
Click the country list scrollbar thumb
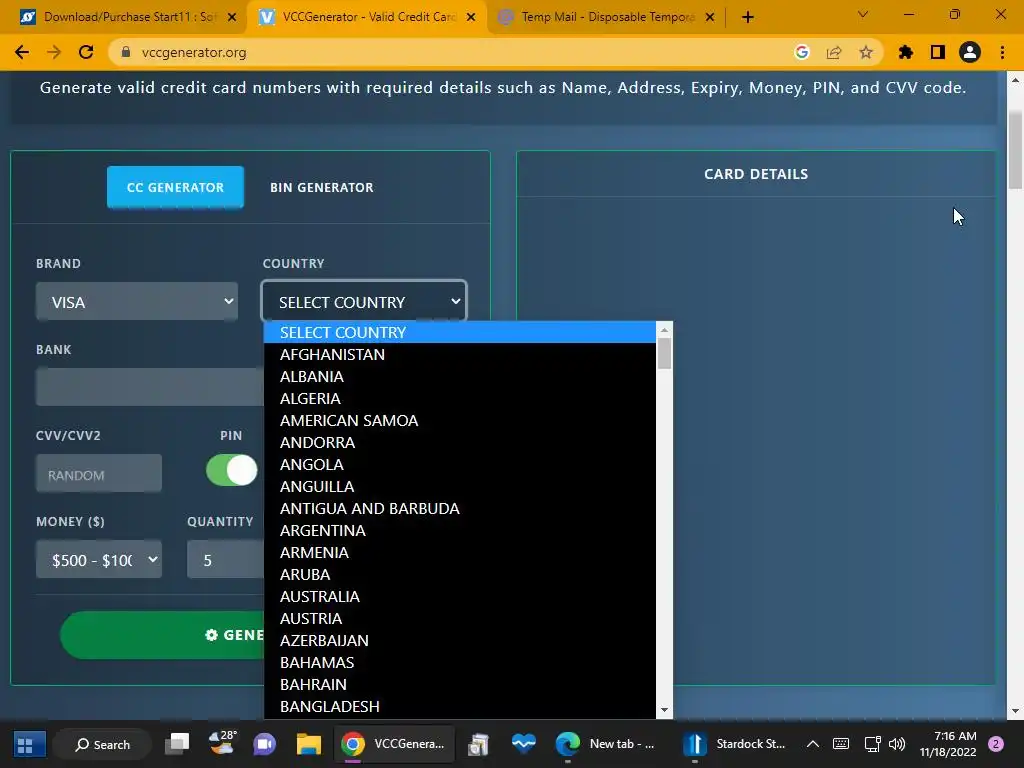pyautogui.click(x=664, y=353)
